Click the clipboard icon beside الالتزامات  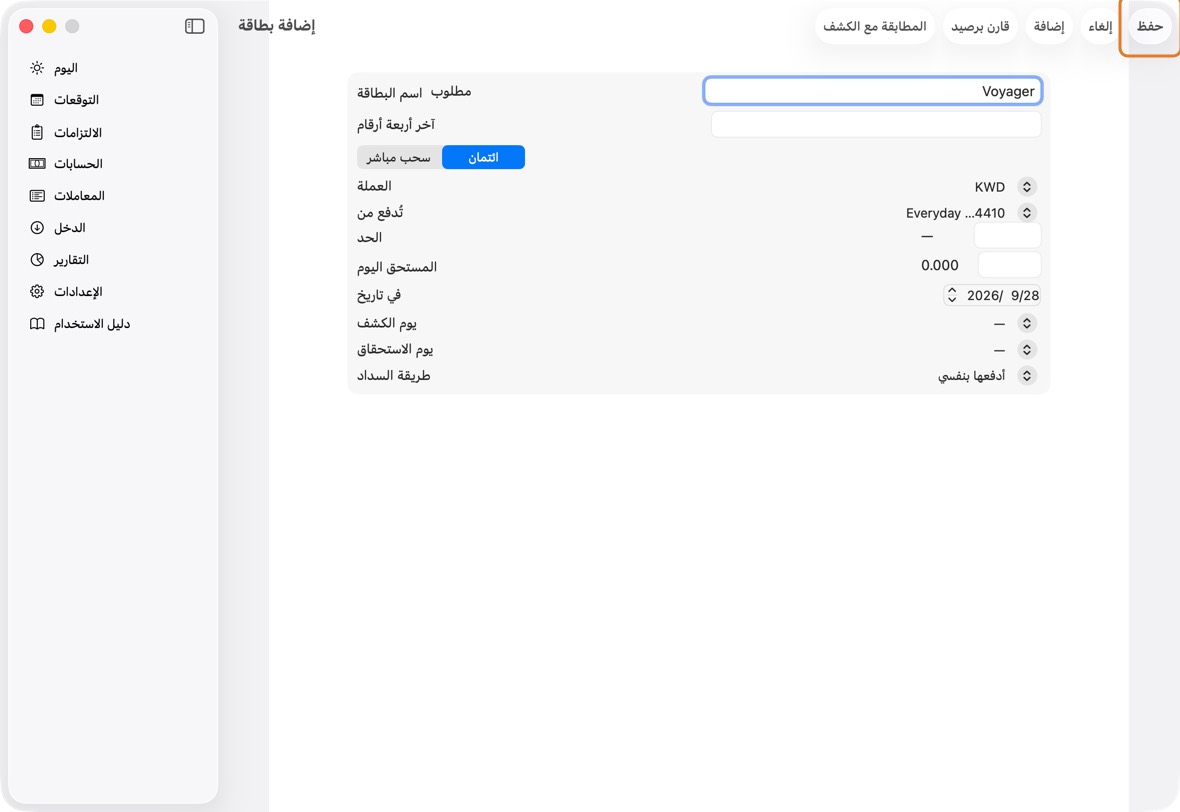coord(37,132)
